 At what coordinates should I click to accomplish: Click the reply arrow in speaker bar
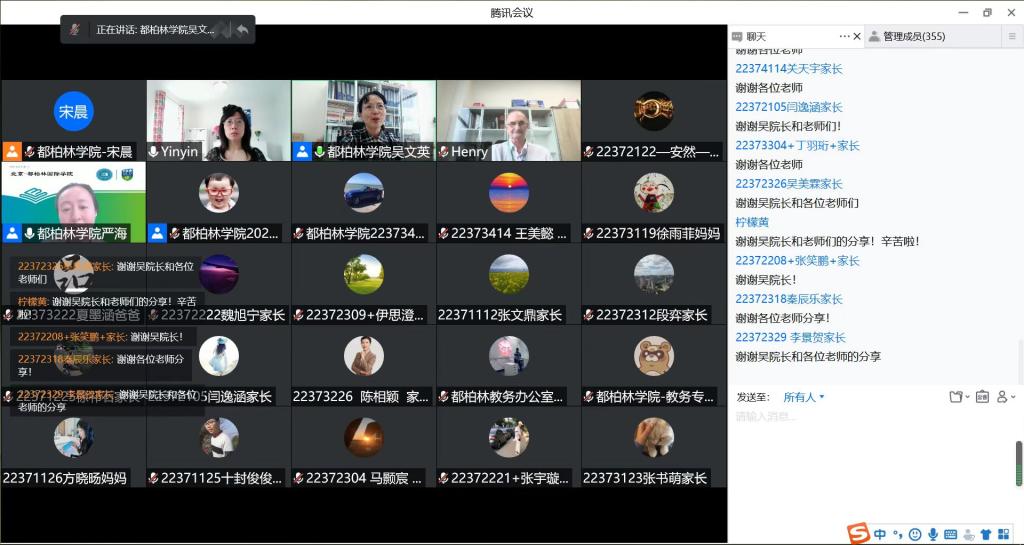(x=242, y=30)
